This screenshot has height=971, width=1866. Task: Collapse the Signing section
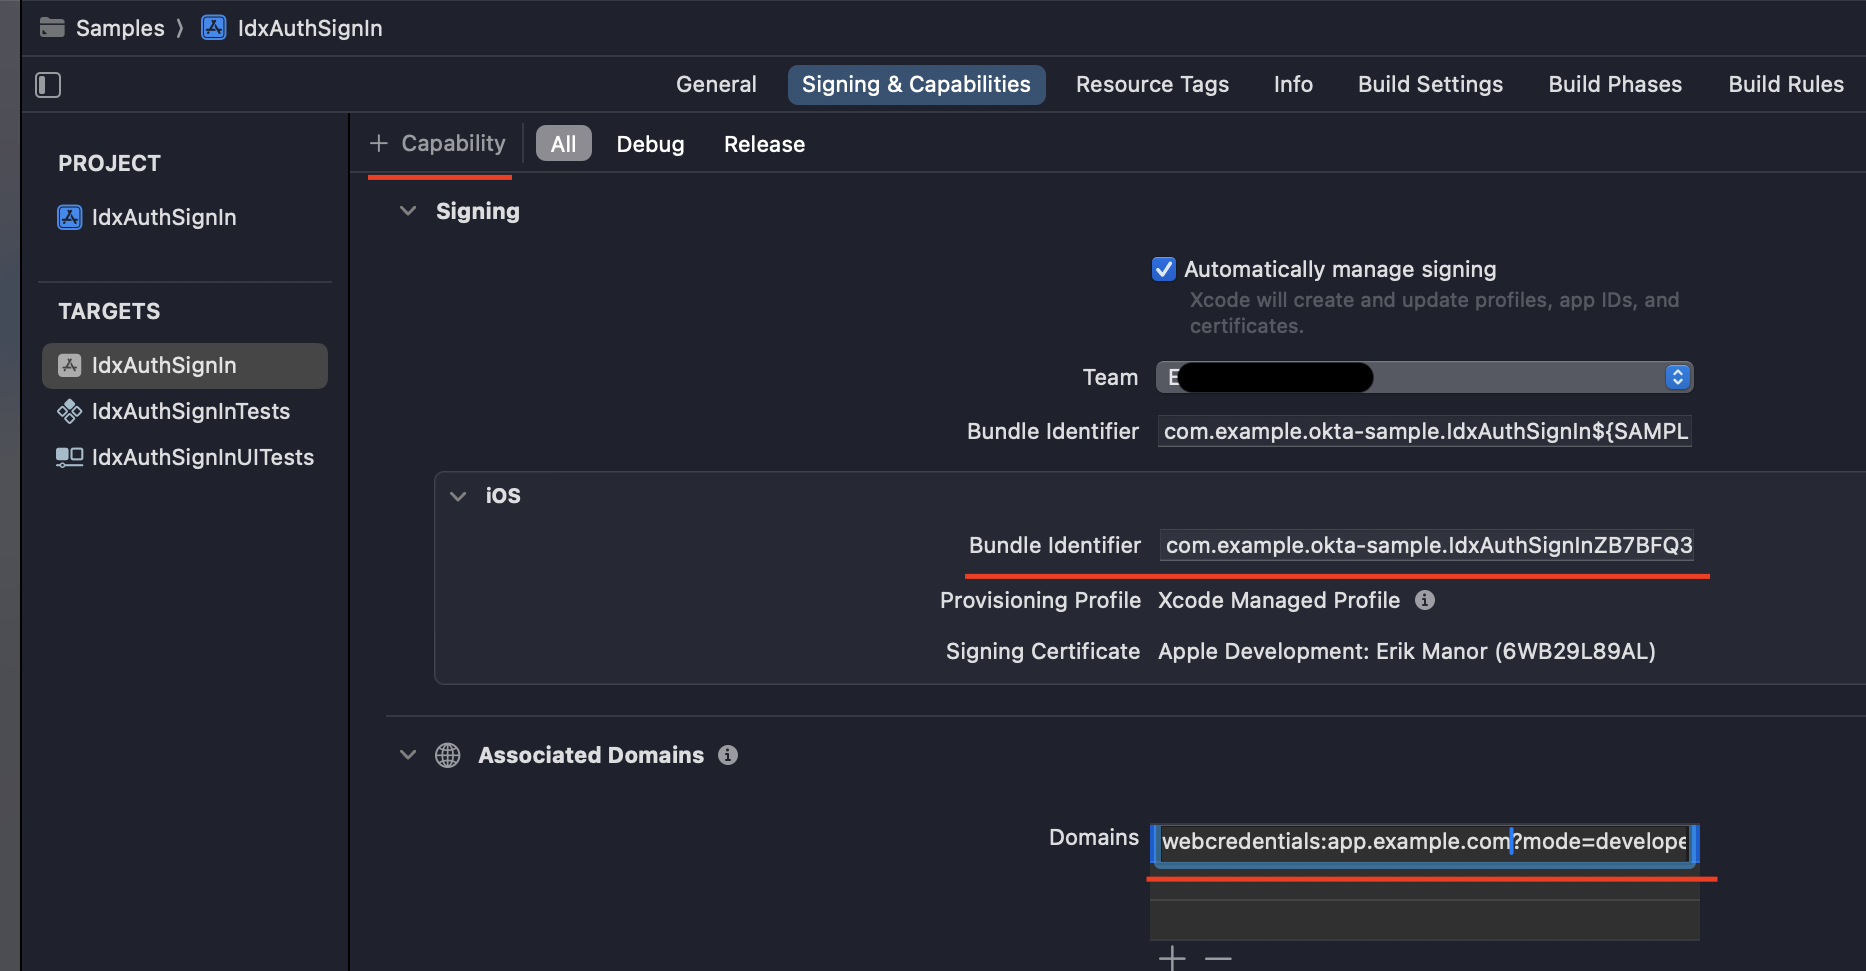[408, 211]
